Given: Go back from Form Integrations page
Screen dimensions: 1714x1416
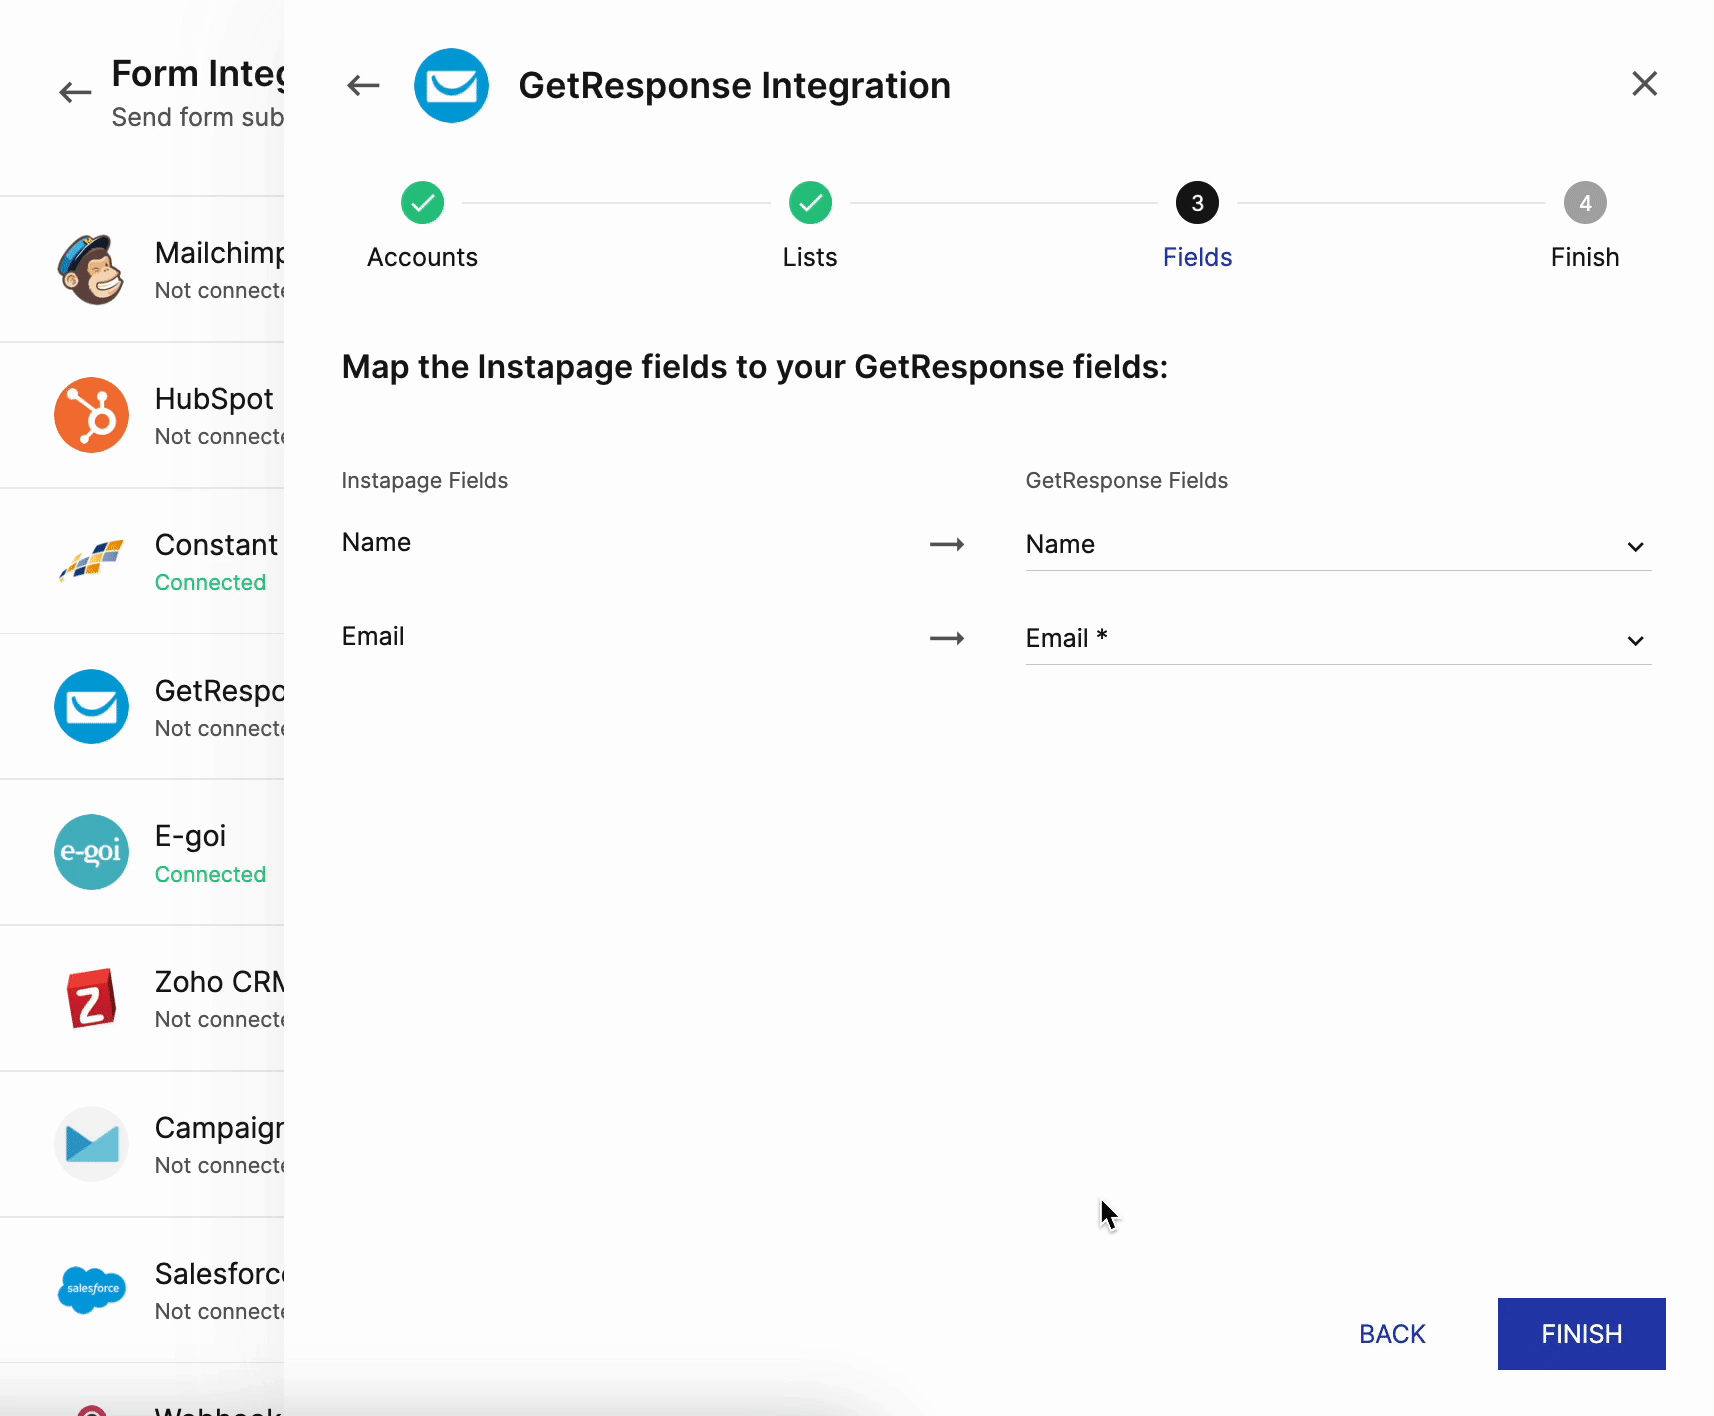Looking at the screenshot, I should pyautogui.click(x=75, y=93).
